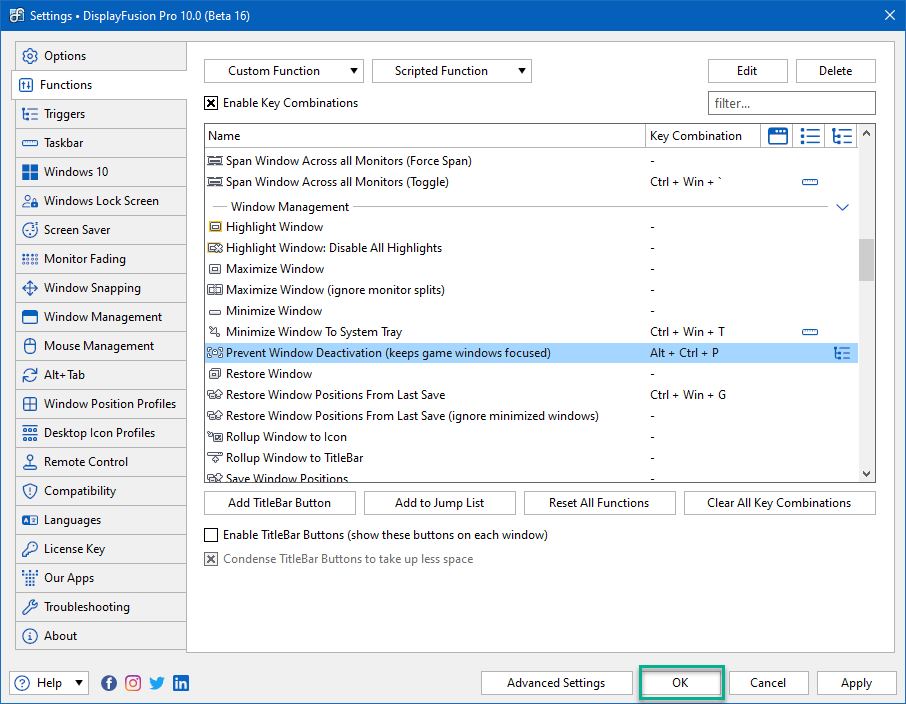Viewport: 906px width, 704px height.
Task: Click the Rollup Window to Icon row icon
Action: coord(215,437)
